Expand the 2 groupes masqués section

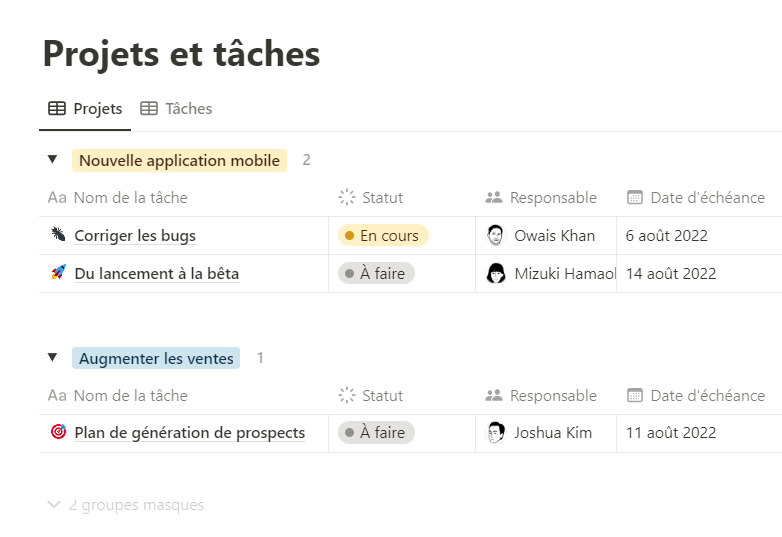click(126, 505)
